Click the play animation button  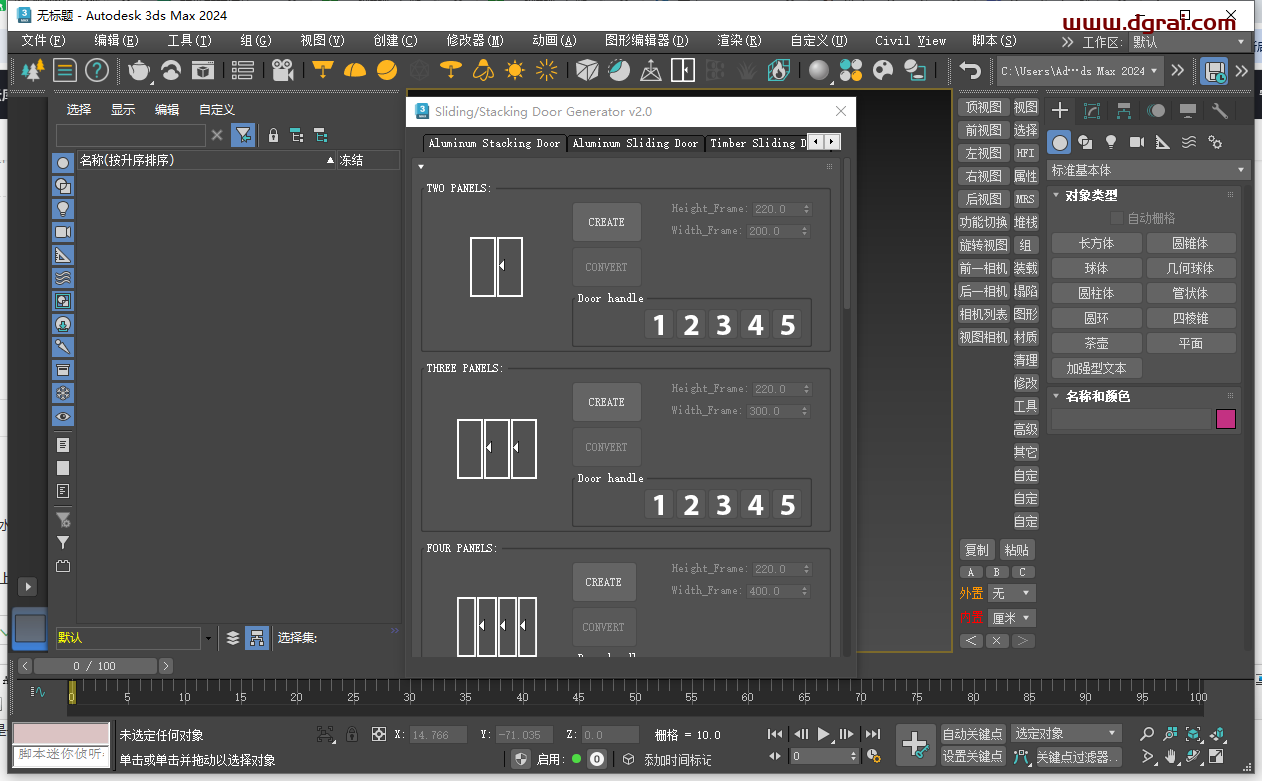(823, 734)
